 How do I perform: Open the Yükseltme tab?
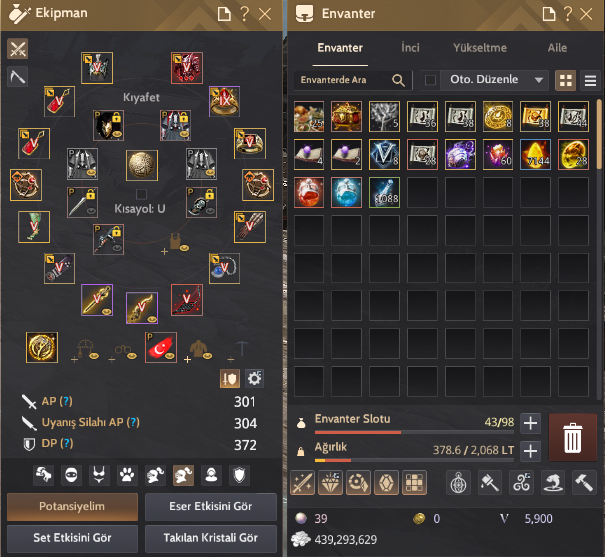click(480, 48)
